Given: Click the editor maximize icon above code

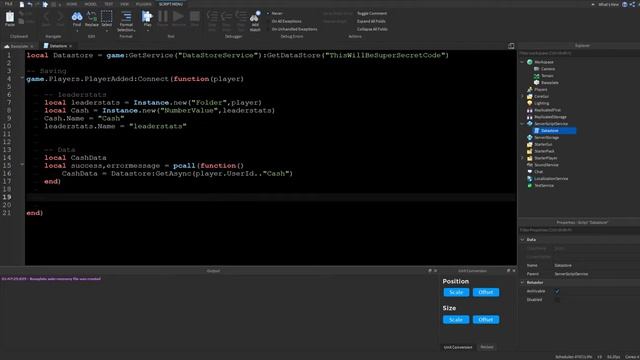Looking at the screenshot, I should [x=511, y=46].
